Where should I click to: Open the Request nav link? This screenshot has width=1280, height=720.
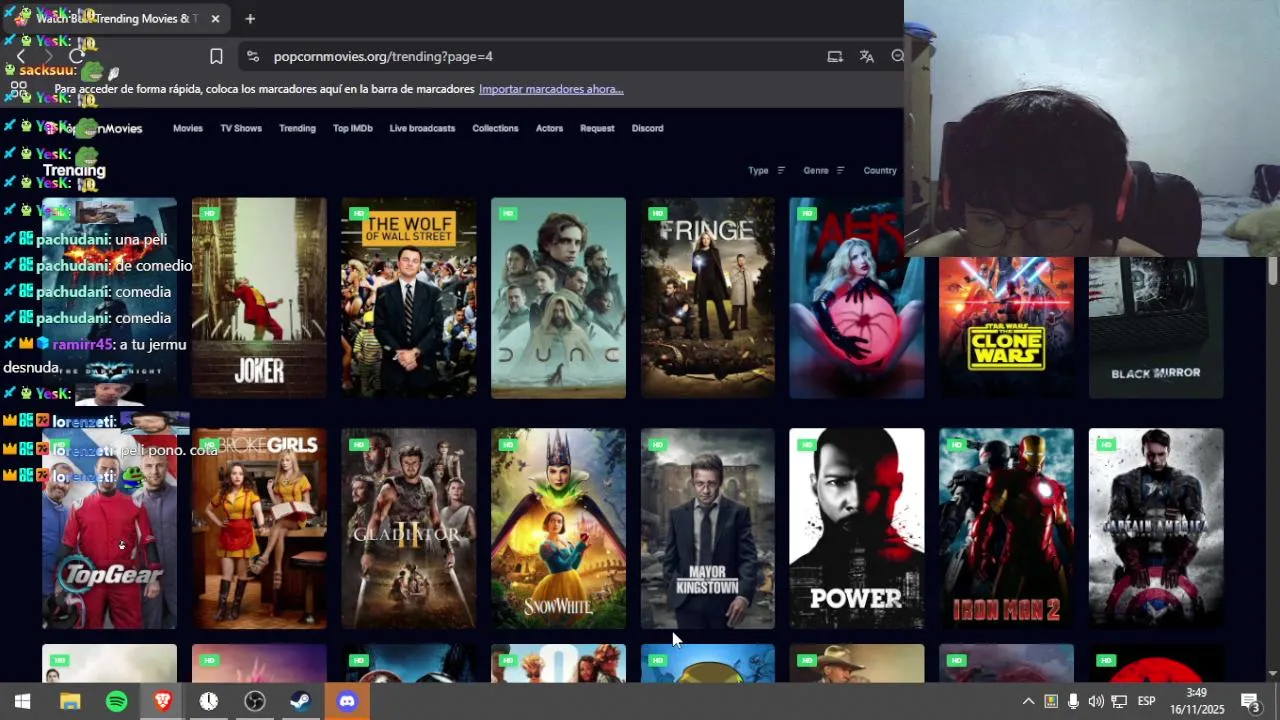tap(597, 128)
